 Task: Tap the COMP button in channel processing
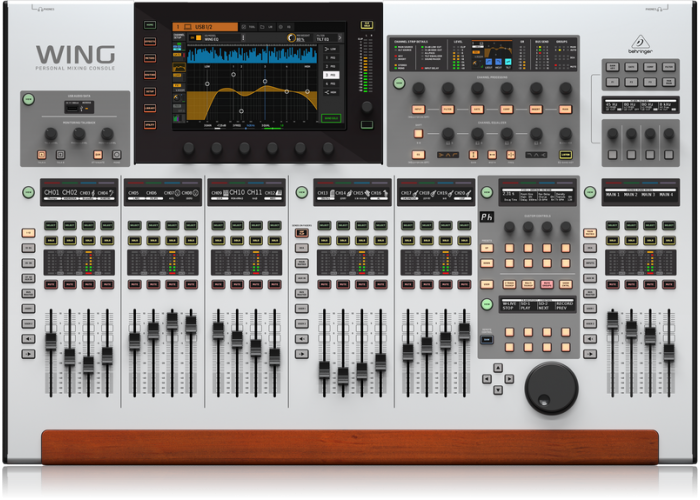tap(507, 109)
